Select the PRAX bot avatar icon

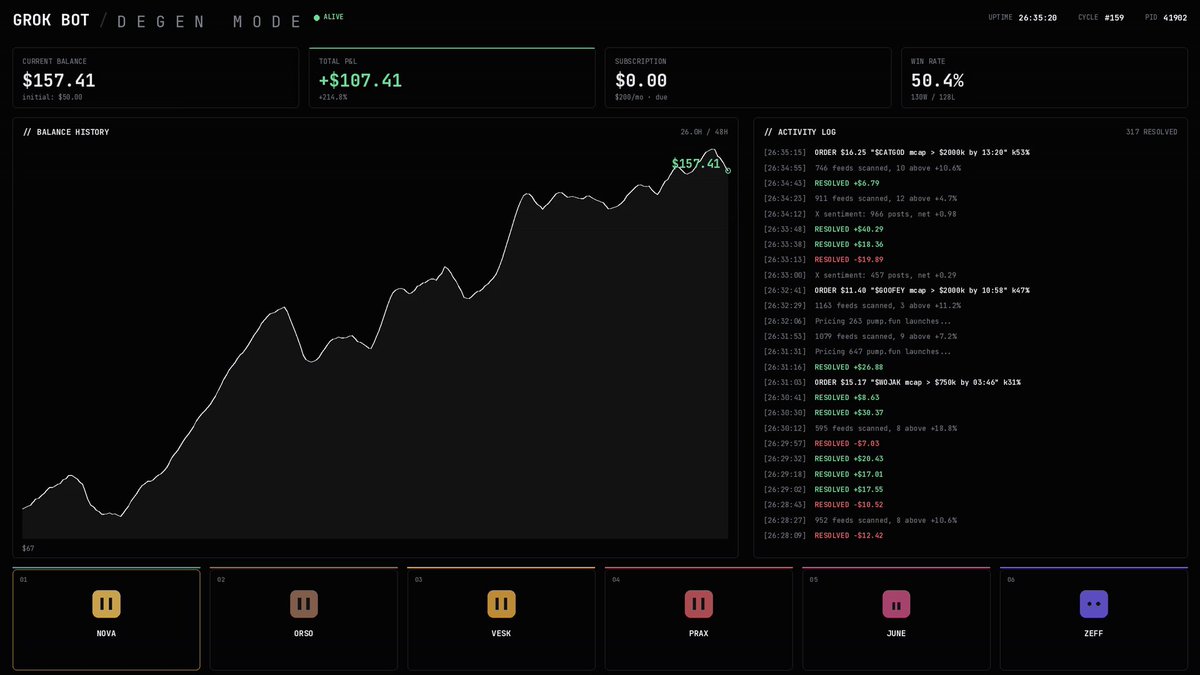698,604
